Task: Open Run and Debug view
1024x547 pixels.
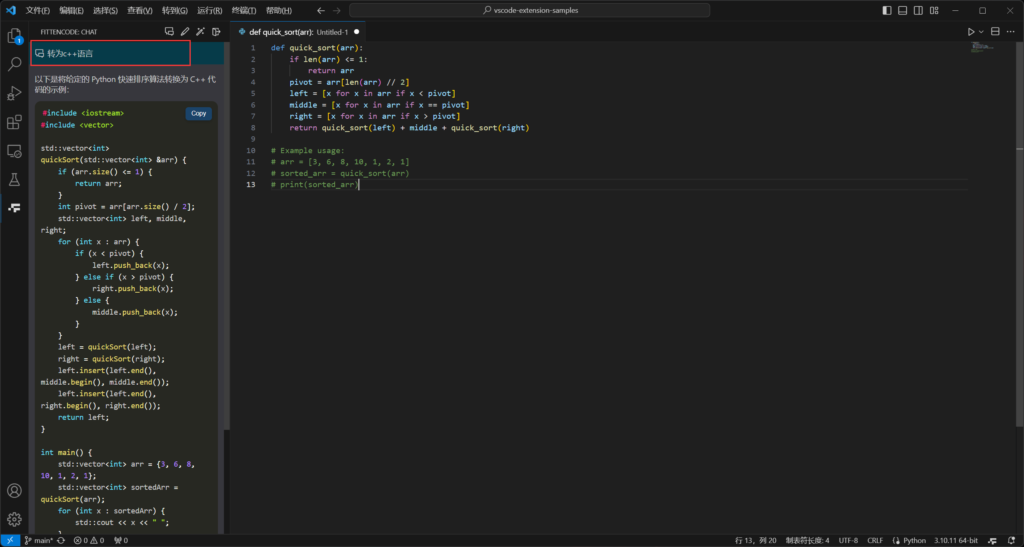Action: tap(14, 93)
